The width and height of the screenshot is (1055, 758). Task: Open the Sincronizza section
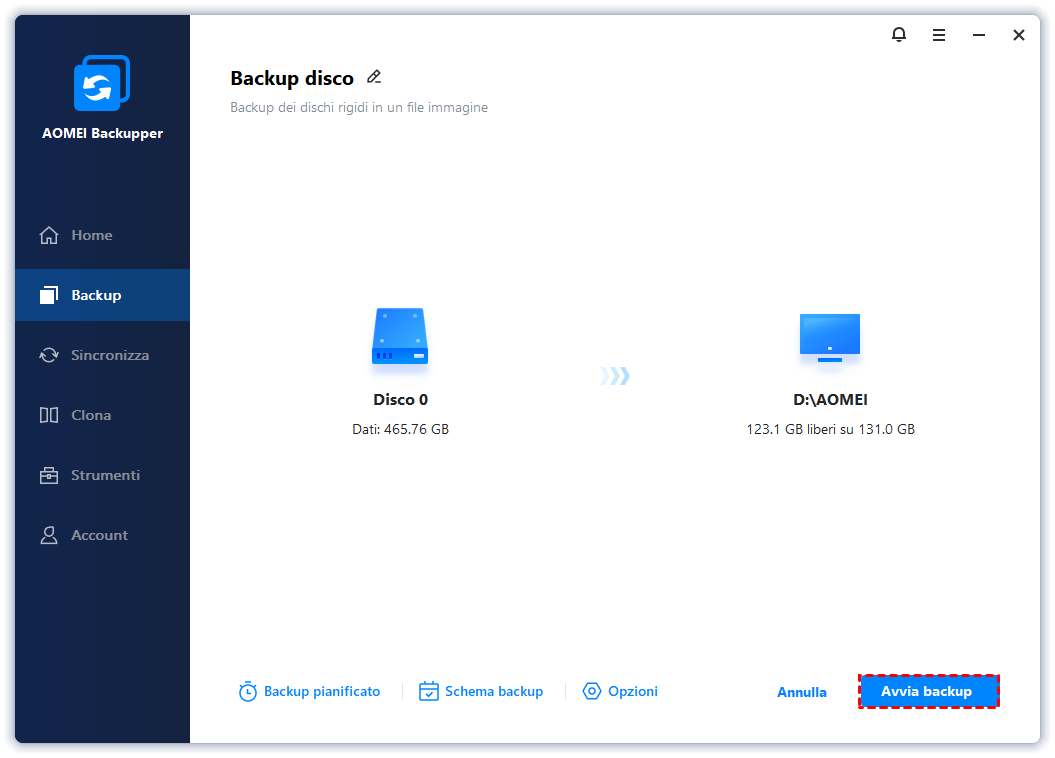point(102,355)
